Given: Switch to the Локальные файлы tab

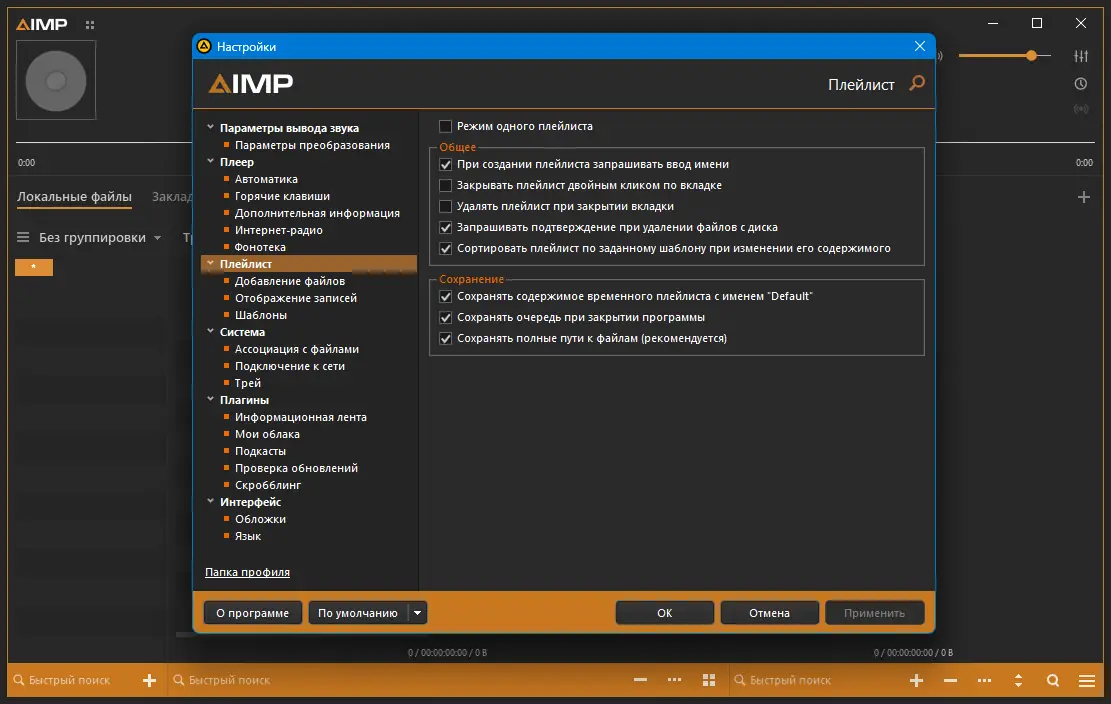Looking at the screenshot, I should [x=74, y=197].
